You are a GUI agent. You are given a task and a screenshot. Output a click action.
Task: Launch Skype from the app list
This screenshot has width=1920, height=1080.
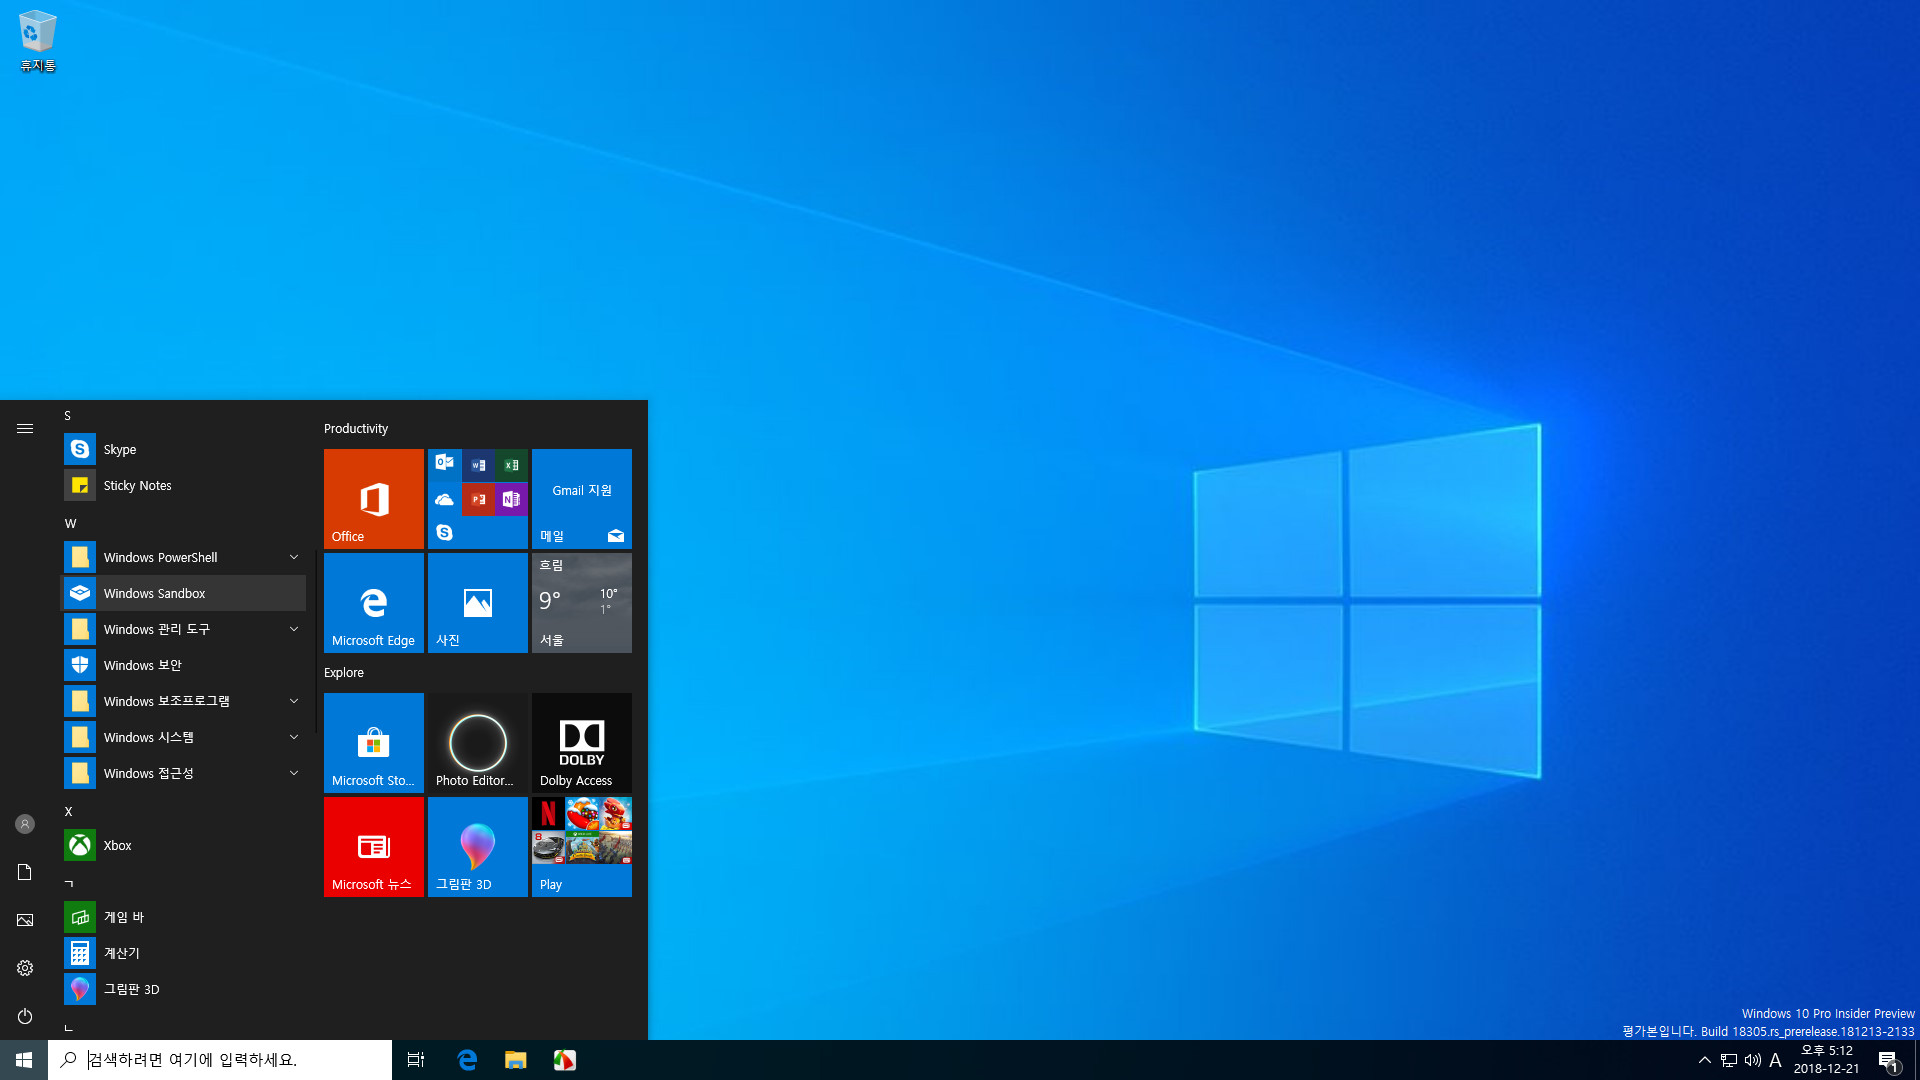click(x=184, y=449)
